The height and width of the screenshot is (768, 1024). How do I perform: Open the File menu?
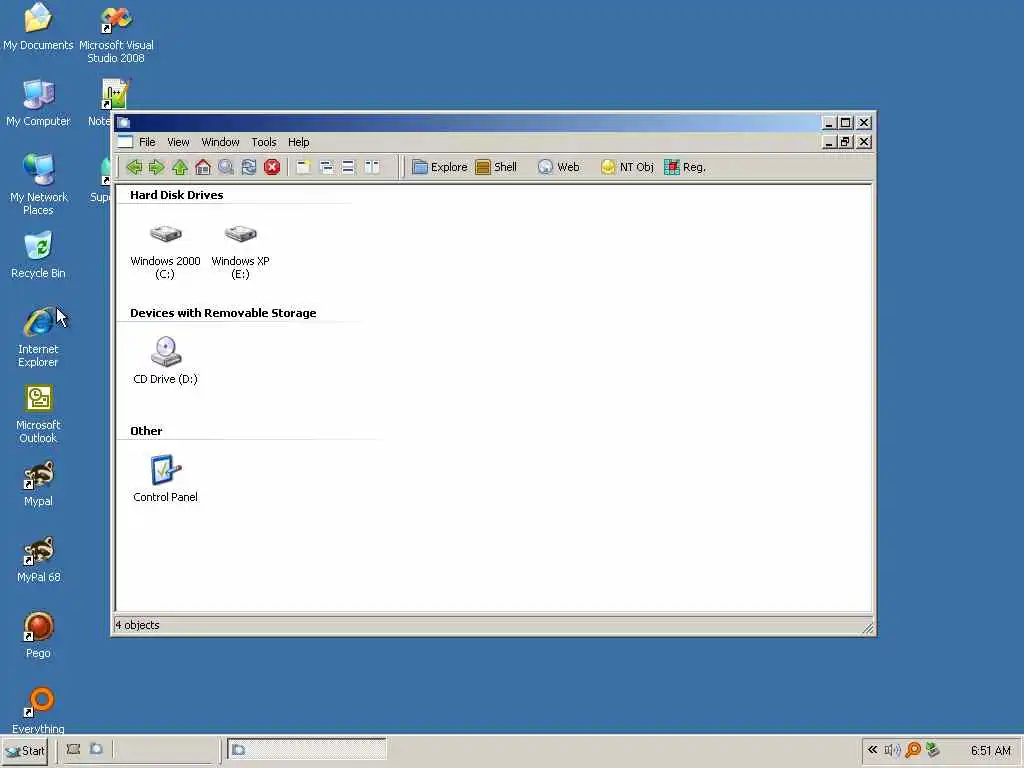(x=148, y=142)
